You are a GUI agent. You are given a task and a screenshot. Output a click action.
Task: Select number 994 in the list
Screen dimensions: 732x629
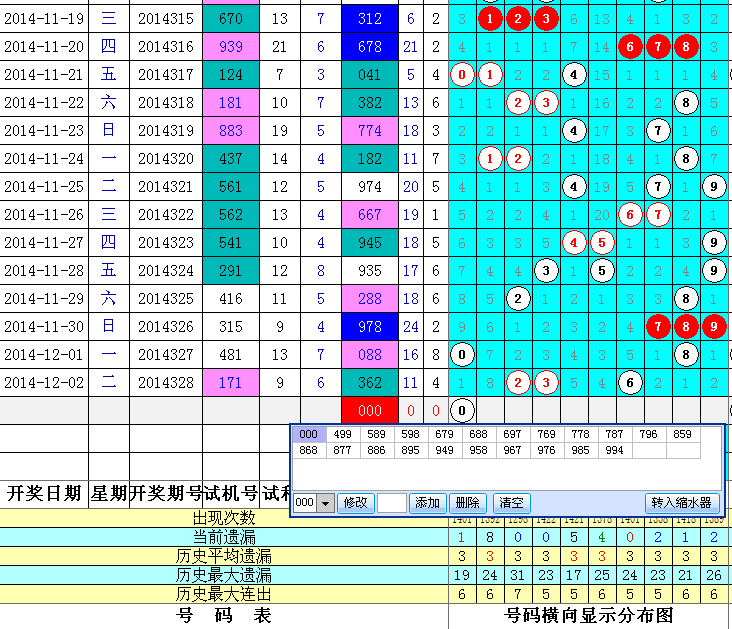tap(614, 451)
